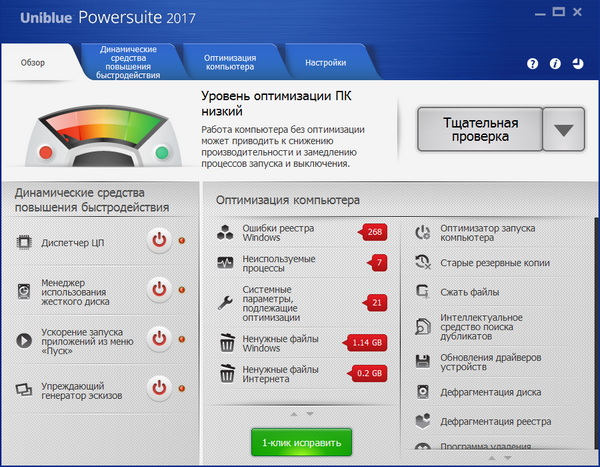Click down arrow below optimization list
Image resolution: width=600 pixels, height=467 pixels.
tap(310, 414)
